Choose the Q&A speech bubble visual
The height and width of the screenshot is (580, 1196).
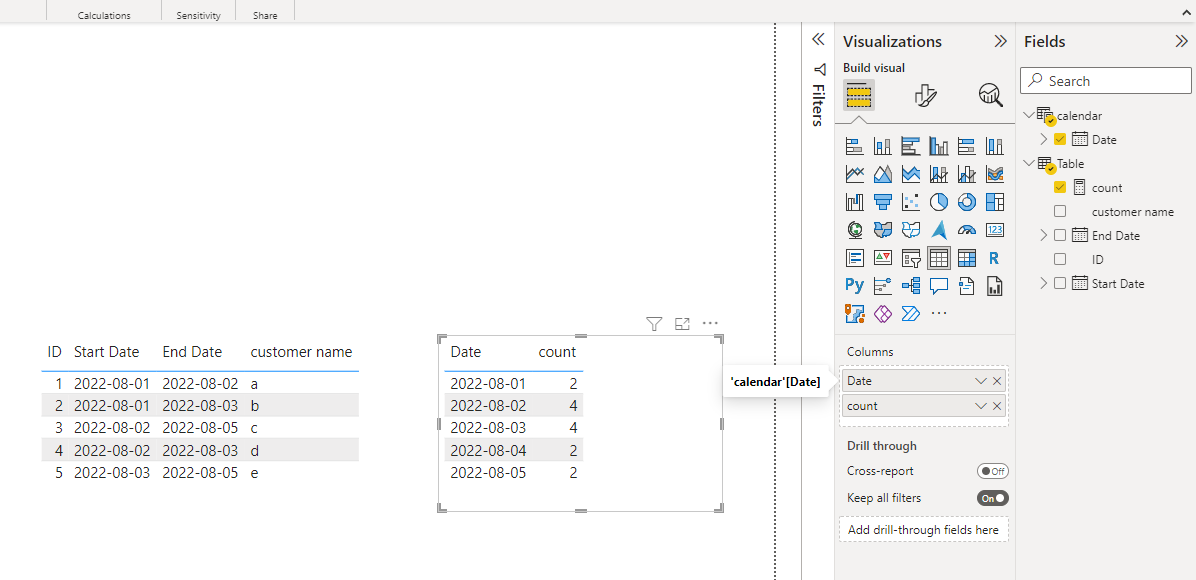(x=939, y=286)
